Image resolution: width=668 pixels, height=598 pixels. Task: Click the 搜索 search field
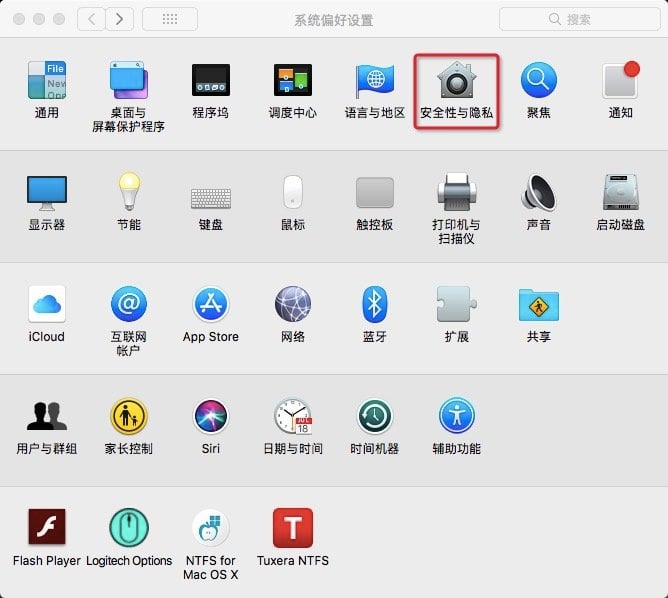coord(579,19)
